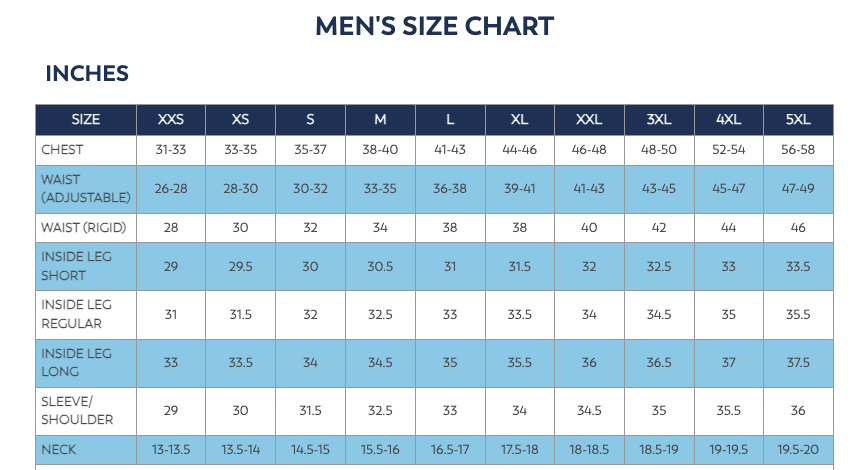Click the 38-40 chest measurement cell
The width and height of the screenshot is (857, 470).
[x=380, y=150]
